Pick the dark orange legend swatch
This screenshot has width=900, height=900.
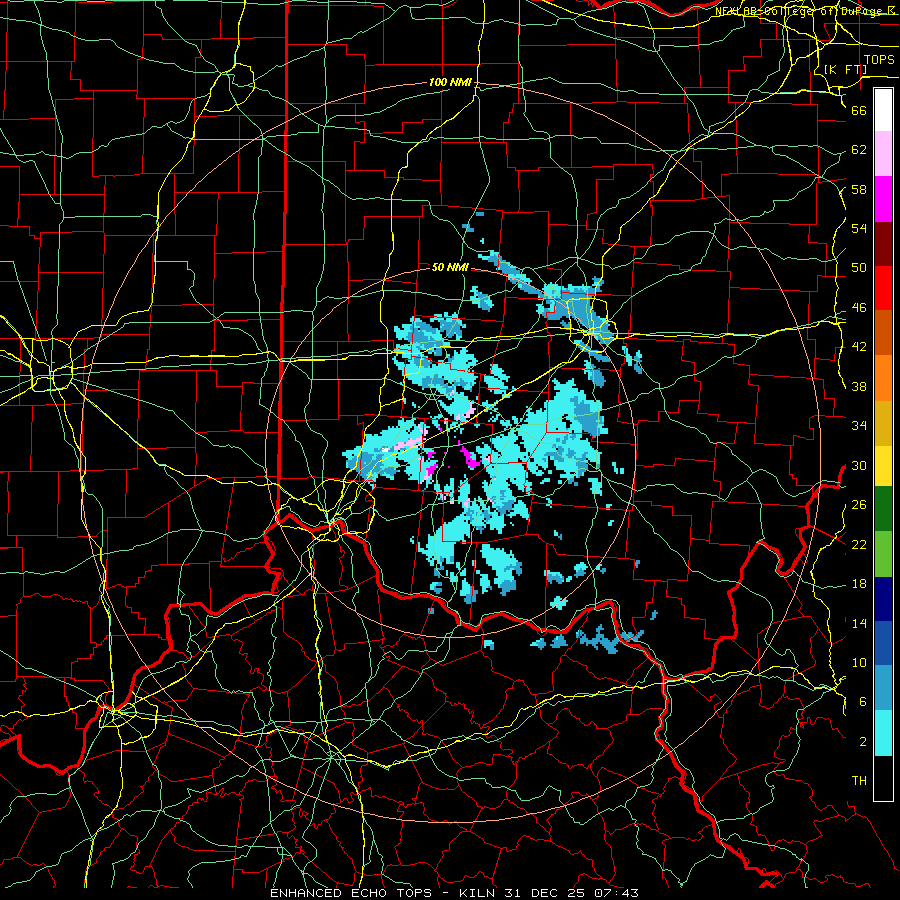tap(883, 333)
